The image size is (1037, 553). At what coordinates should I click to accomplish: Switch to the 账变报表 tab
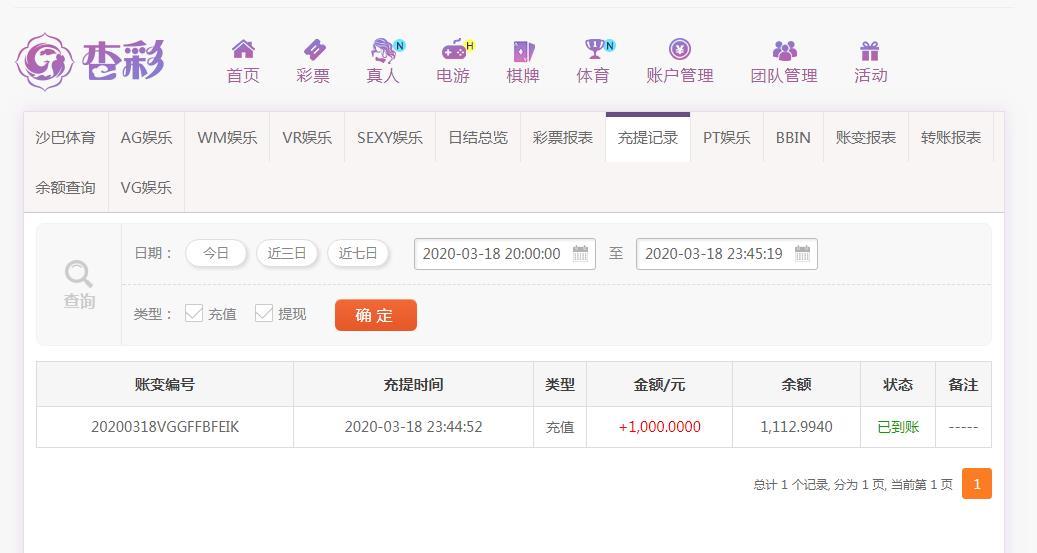click(866, 138)
